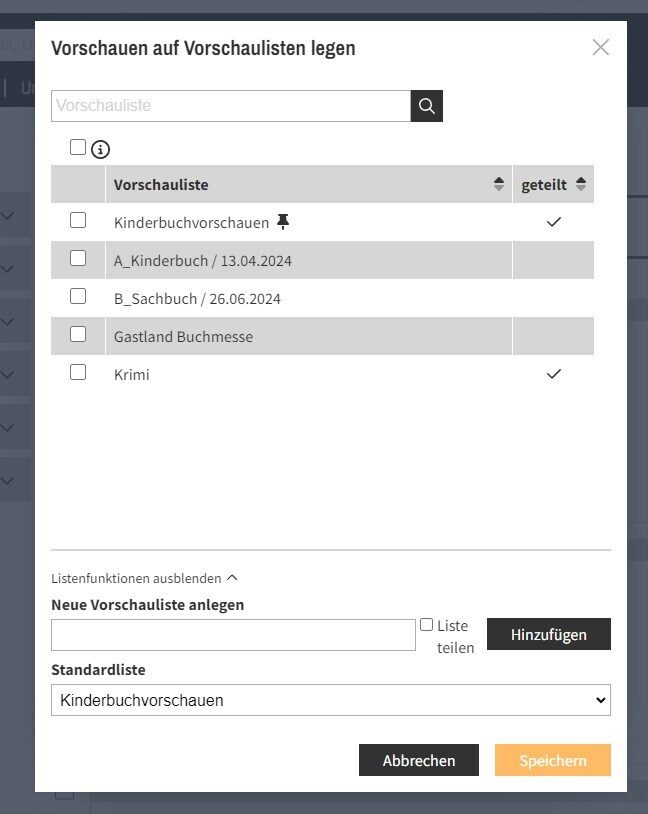Click the magnifier search icon button

pyautogui.click(x=427, y=106)
